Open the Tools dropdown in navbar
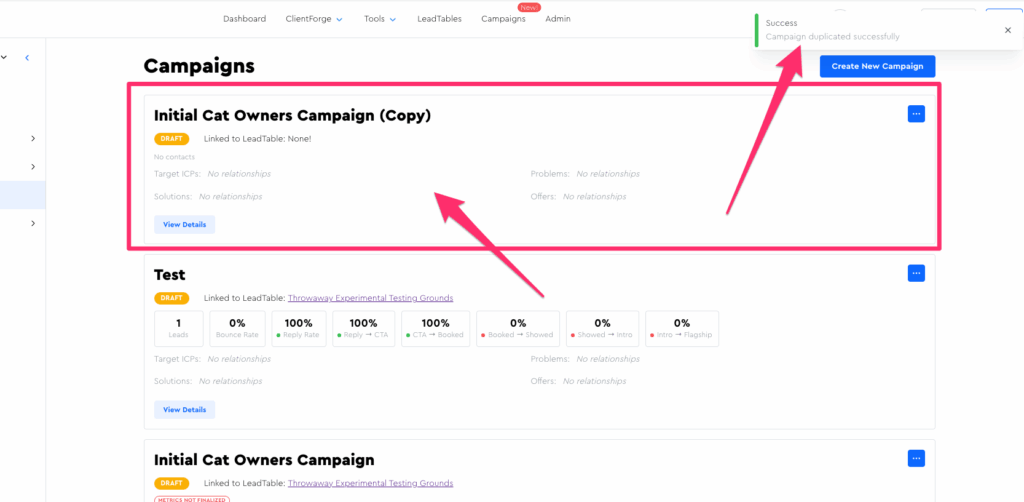The image size is (1024, 502). click(x=380, y=19)
